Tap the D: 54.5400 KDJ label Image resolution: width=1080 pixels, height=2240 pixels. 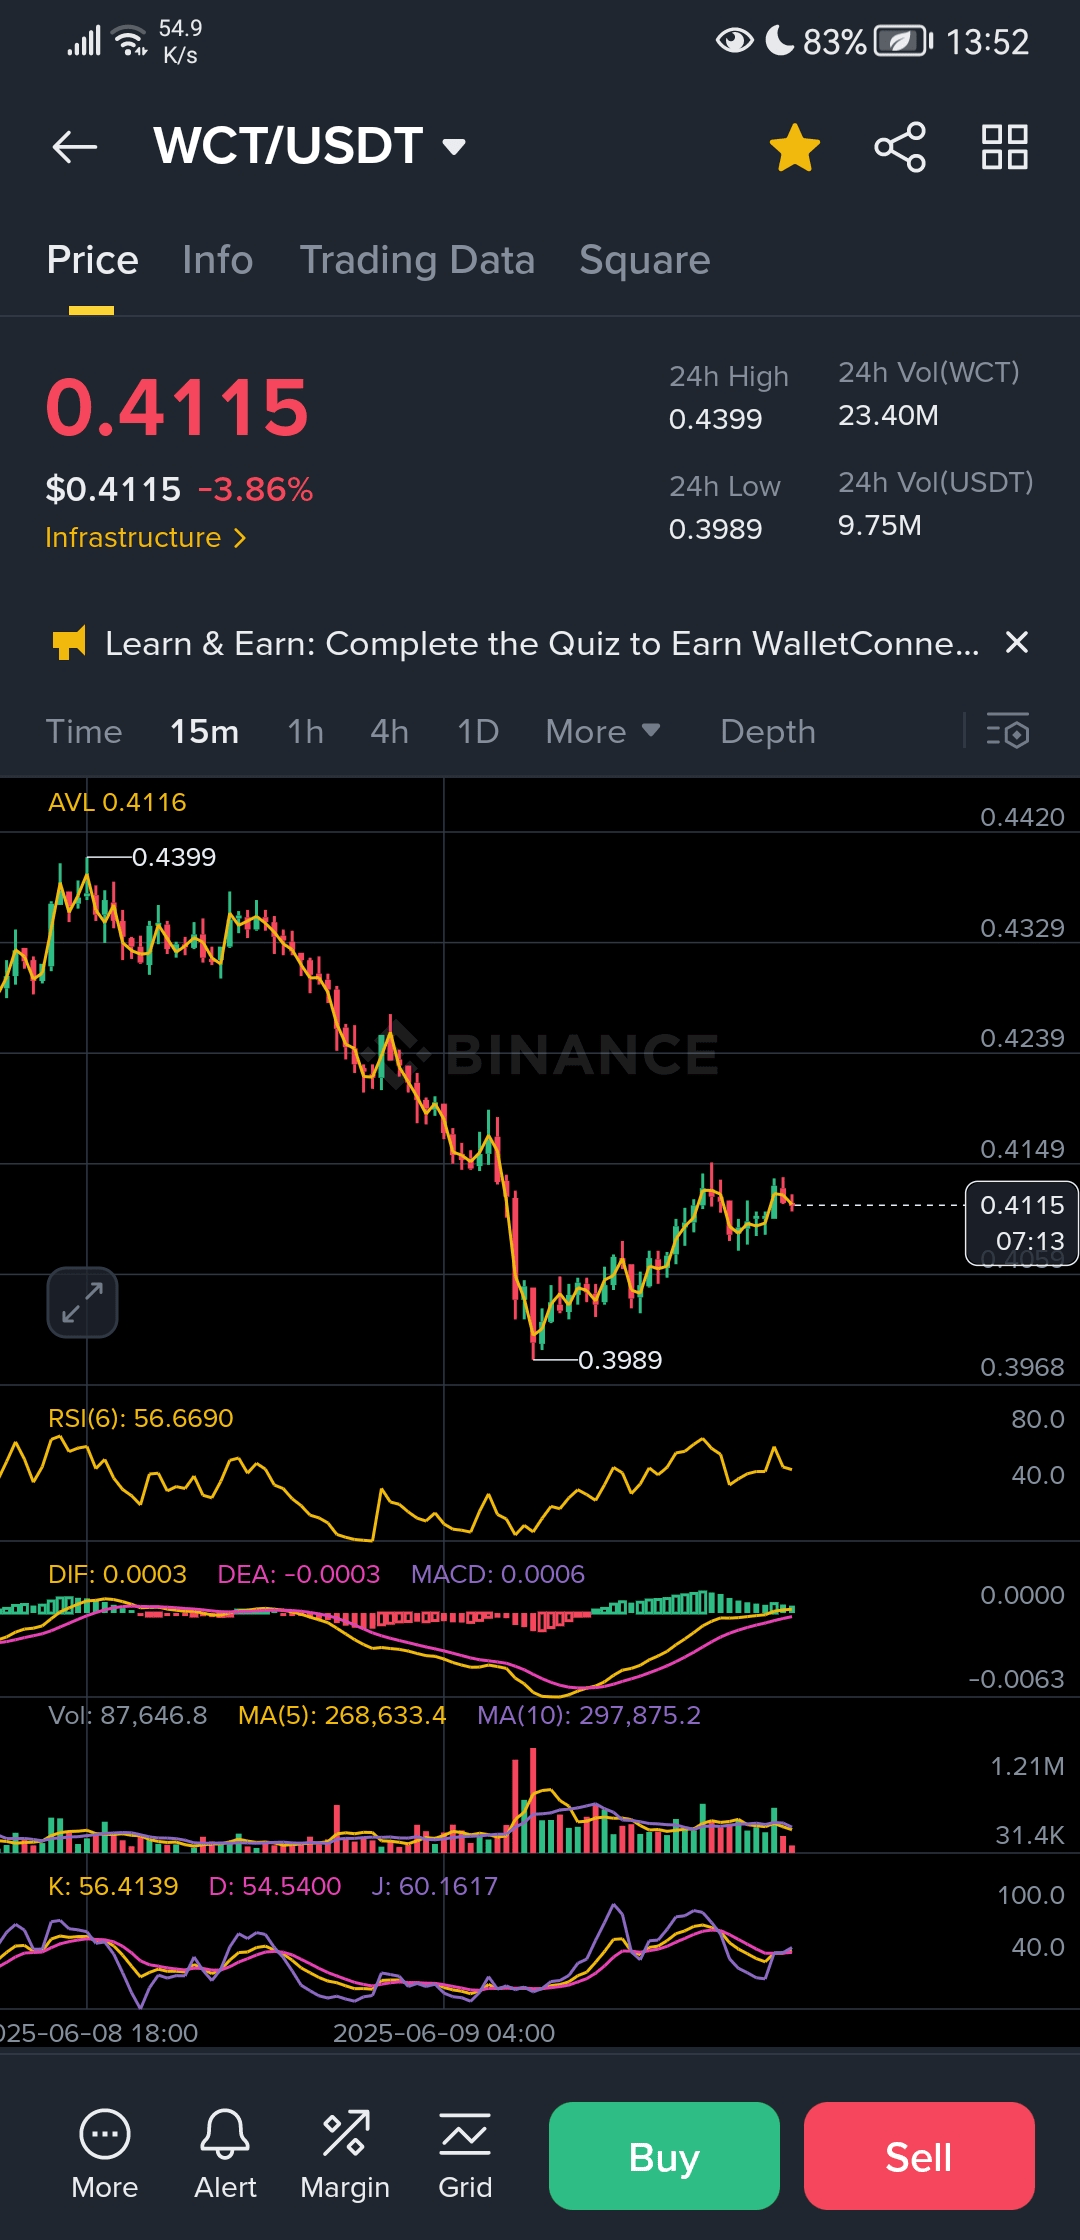pos(275,1886)
